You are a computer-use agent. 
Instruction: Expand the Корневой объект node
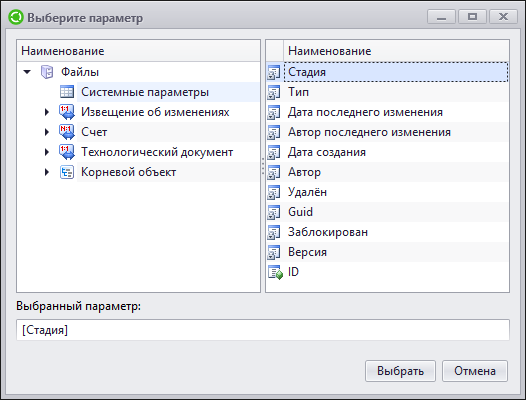47,172
